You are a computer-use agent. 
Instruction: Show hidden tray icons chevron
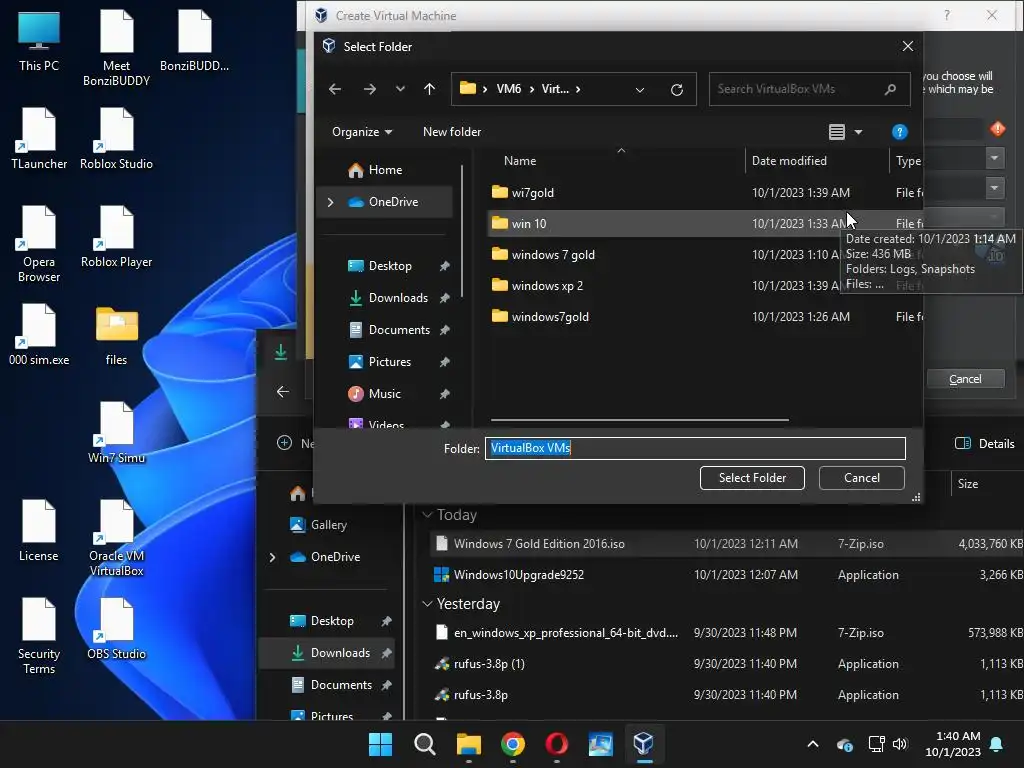click(813, 744)
